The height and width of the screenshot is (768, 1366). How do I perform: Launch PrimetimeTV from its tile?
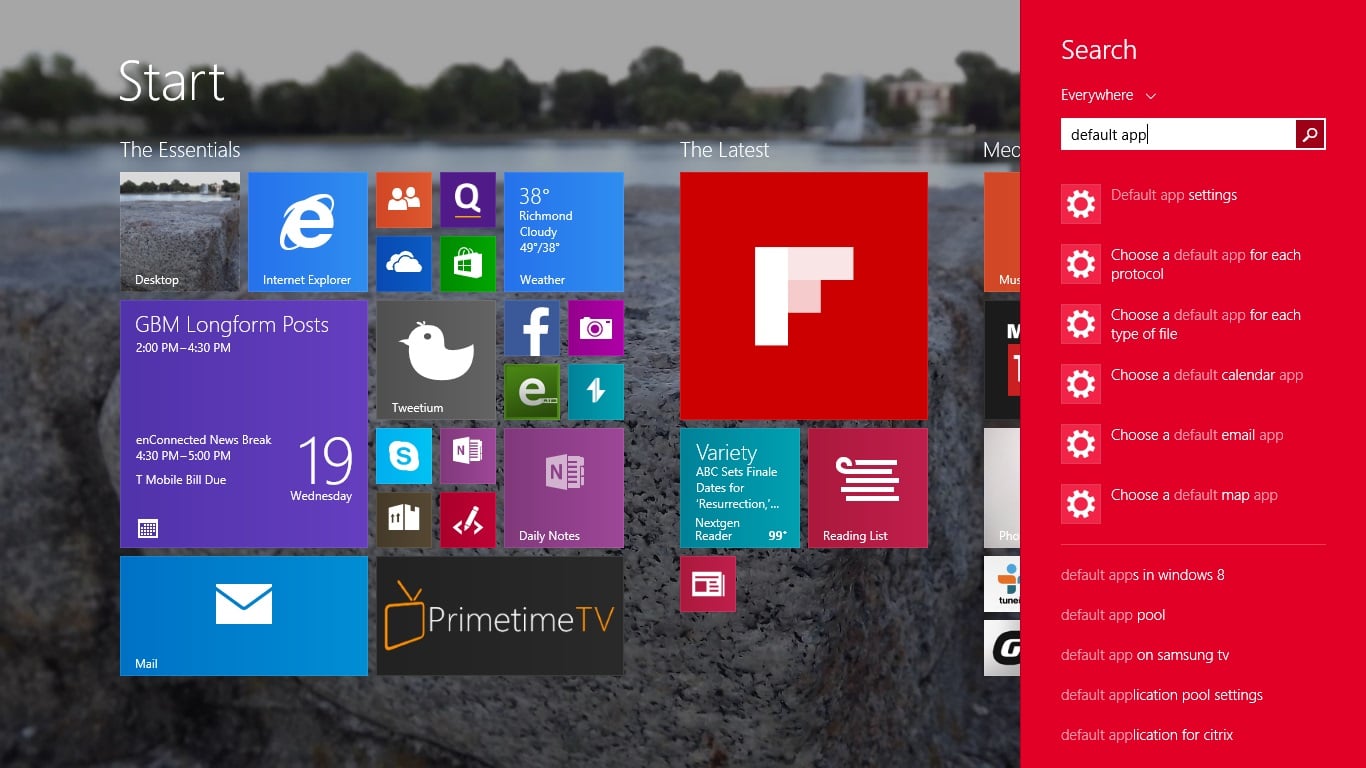[499, 616]
